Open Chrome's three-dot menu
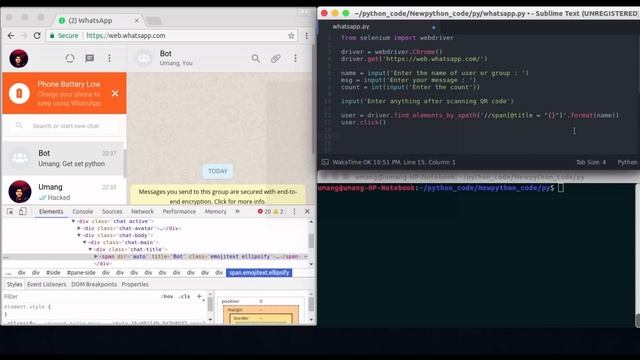640x360 pixels. point(307,36)
